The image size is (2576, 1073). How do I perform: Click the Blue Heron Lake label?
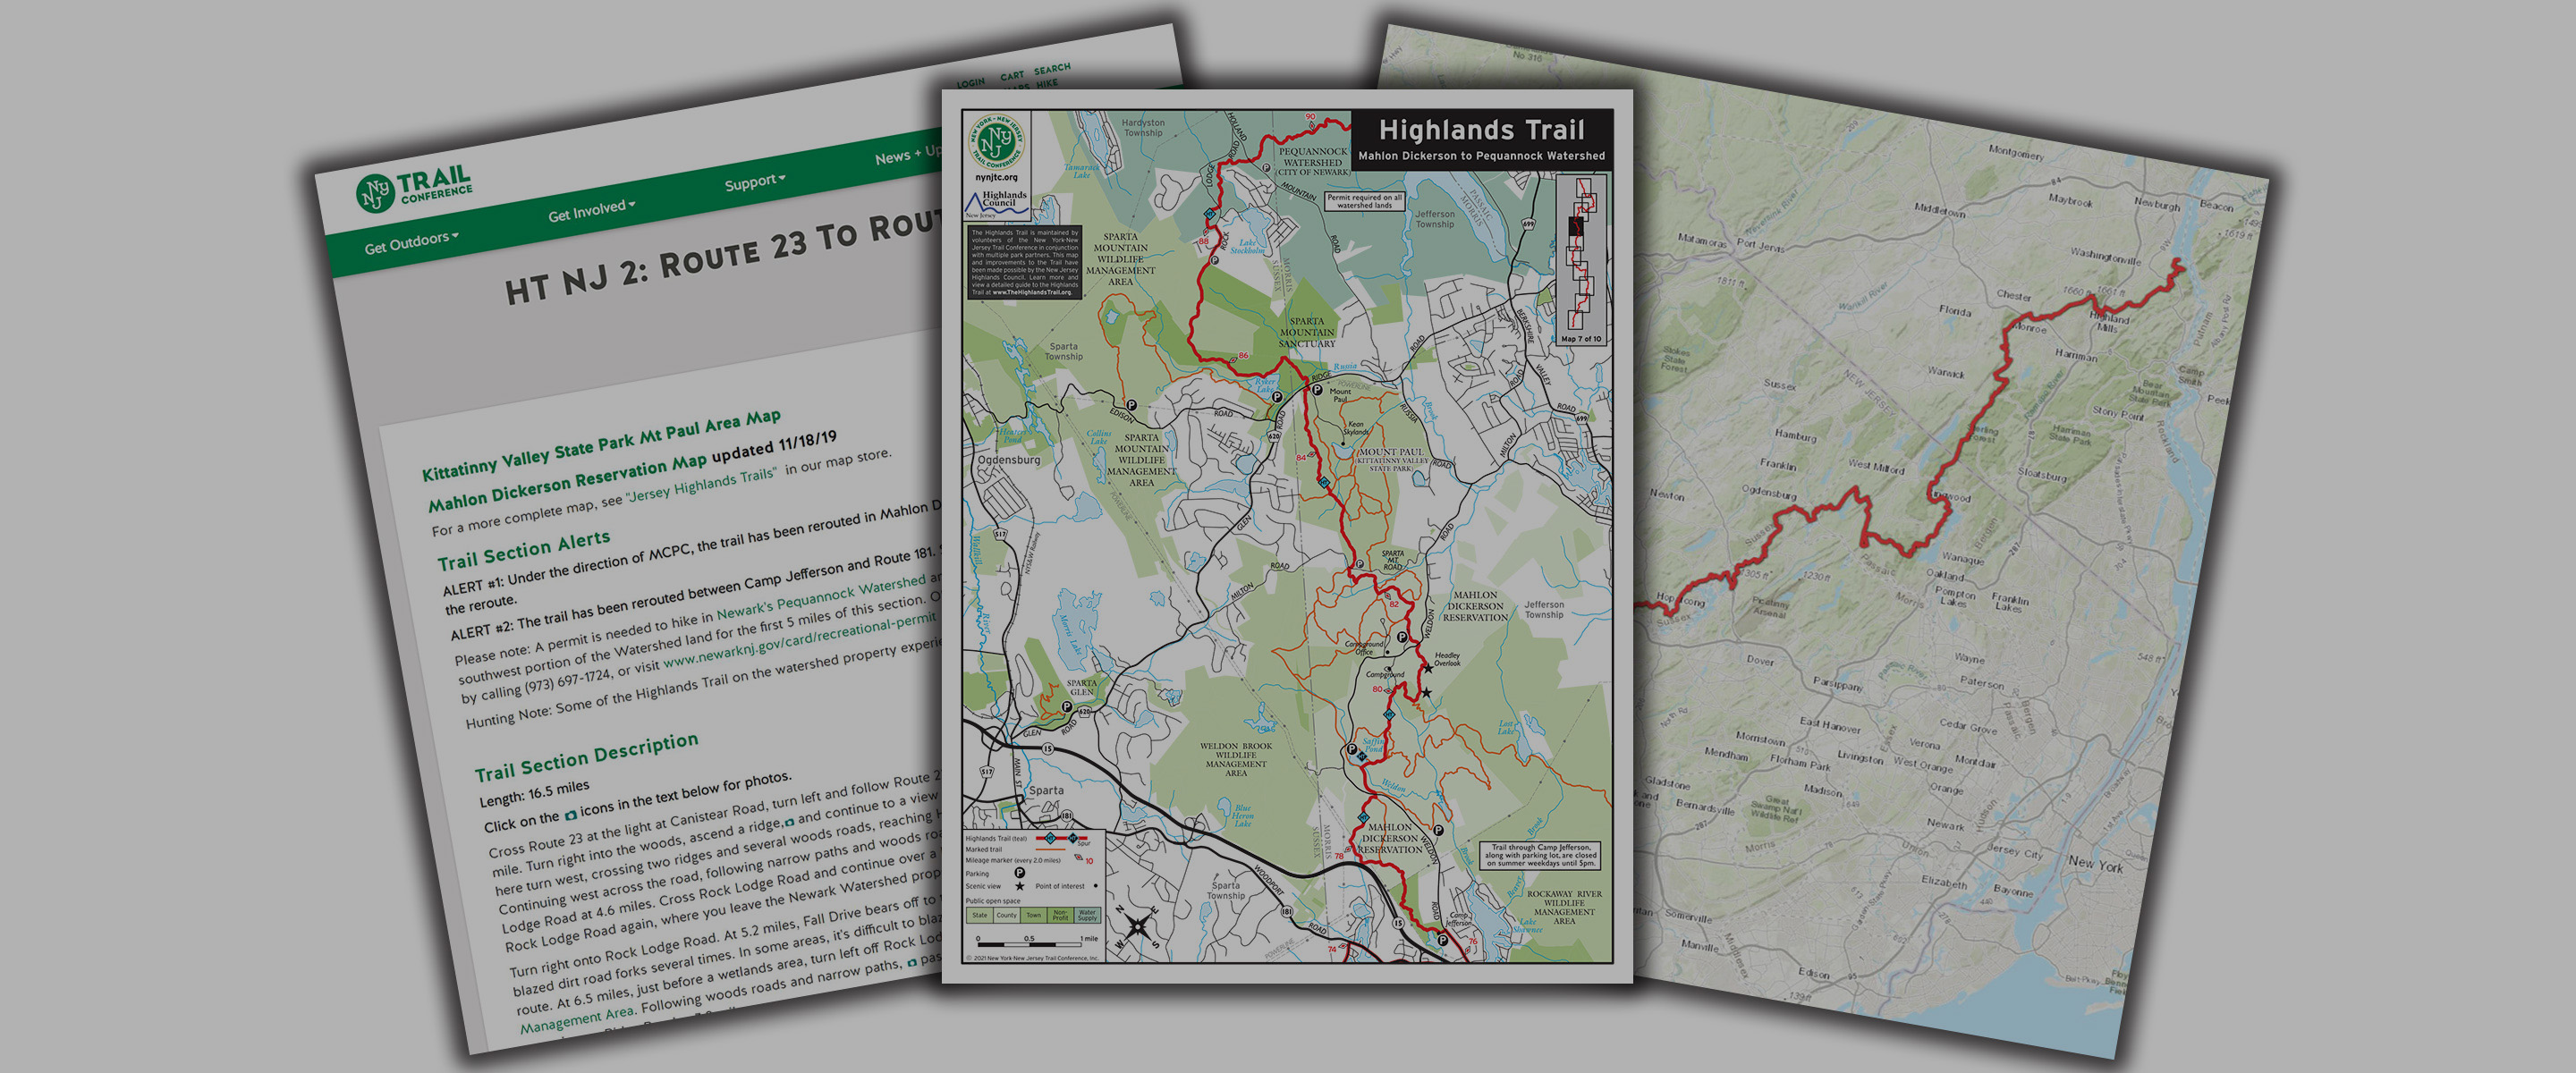(x=1243, y=817)
